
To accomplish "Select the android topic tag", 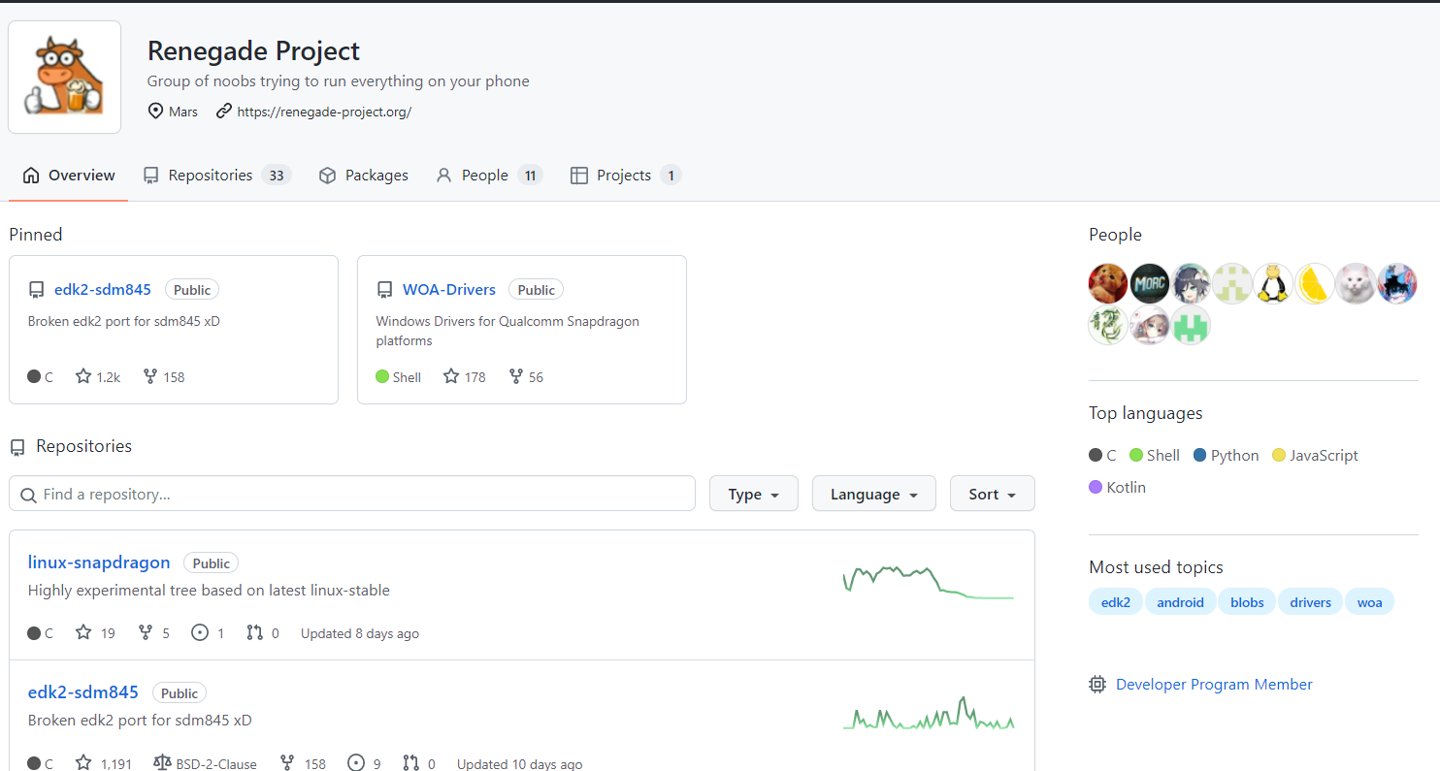I will pos(1180,602).
